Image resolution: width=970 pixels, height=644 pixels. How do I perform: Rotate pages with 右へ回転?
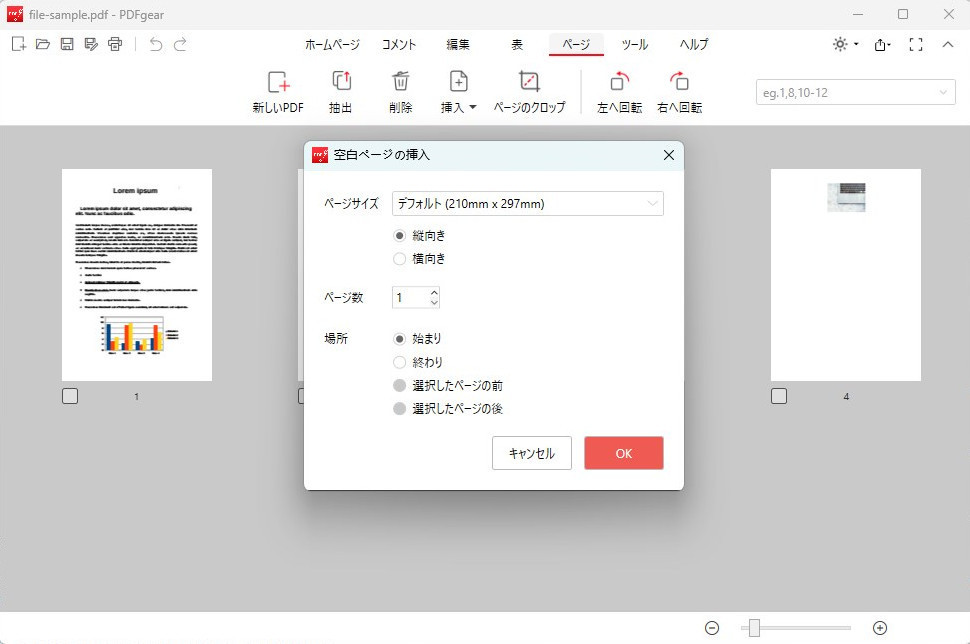click(679, 90)
